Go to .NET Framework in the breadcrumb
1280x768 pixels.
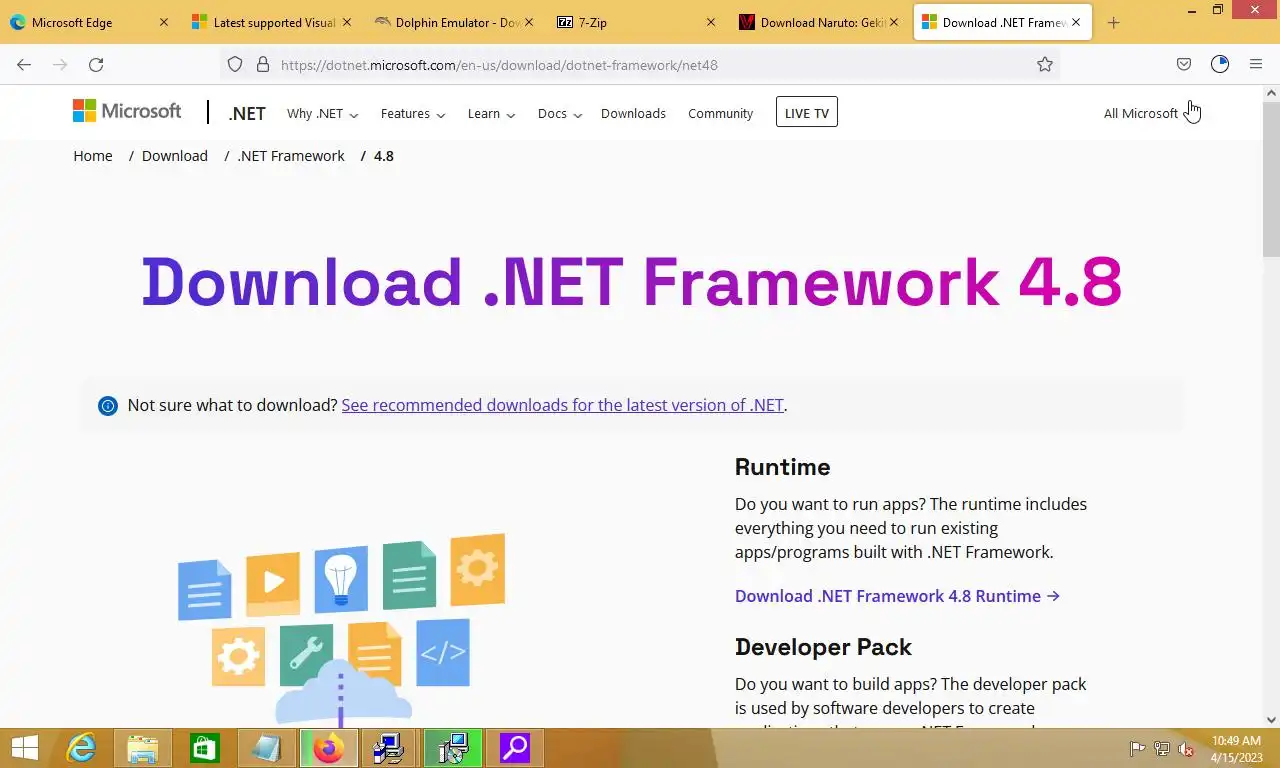[291, 156]
